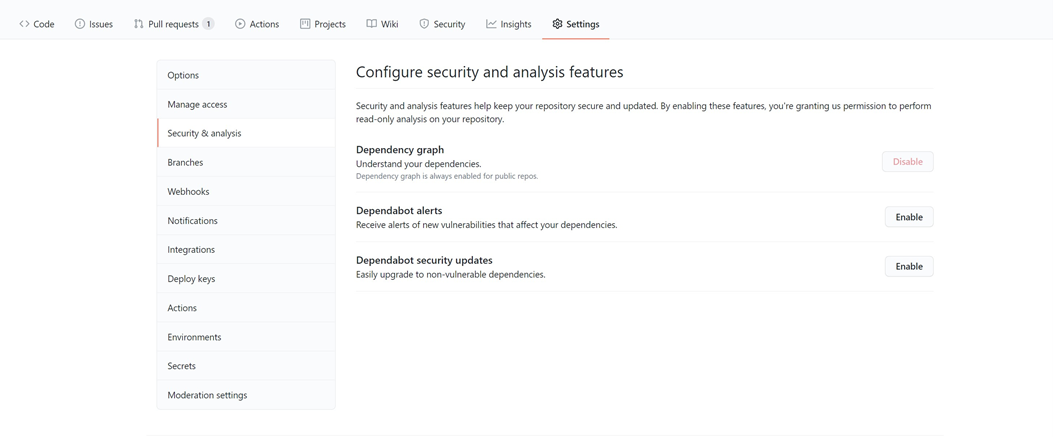
Task: Go to Branches settings
Action: point(185,162)
